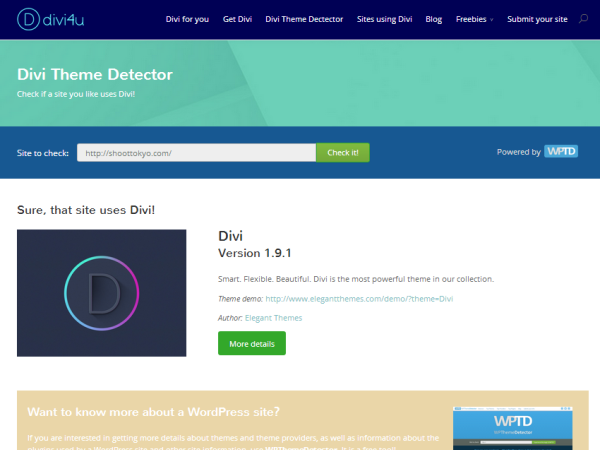This screenshot has height=450, width=600.
Task: Open the elegantthemes theme demo link
Action: 359,299
